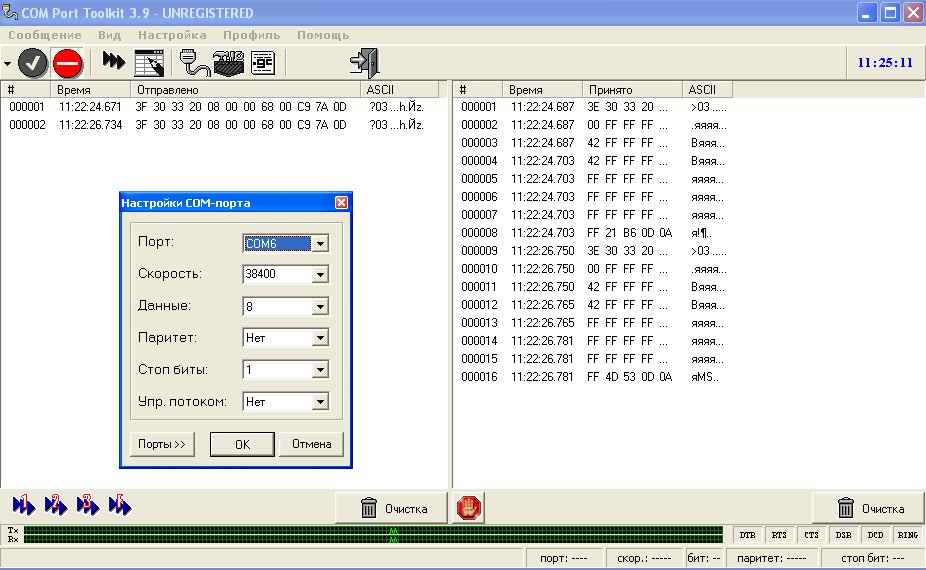Image resolution: width=926 pixels, height=570 pixels.
Task: Click Отмена to cancel dialog
Action: (x=311, y=444)
